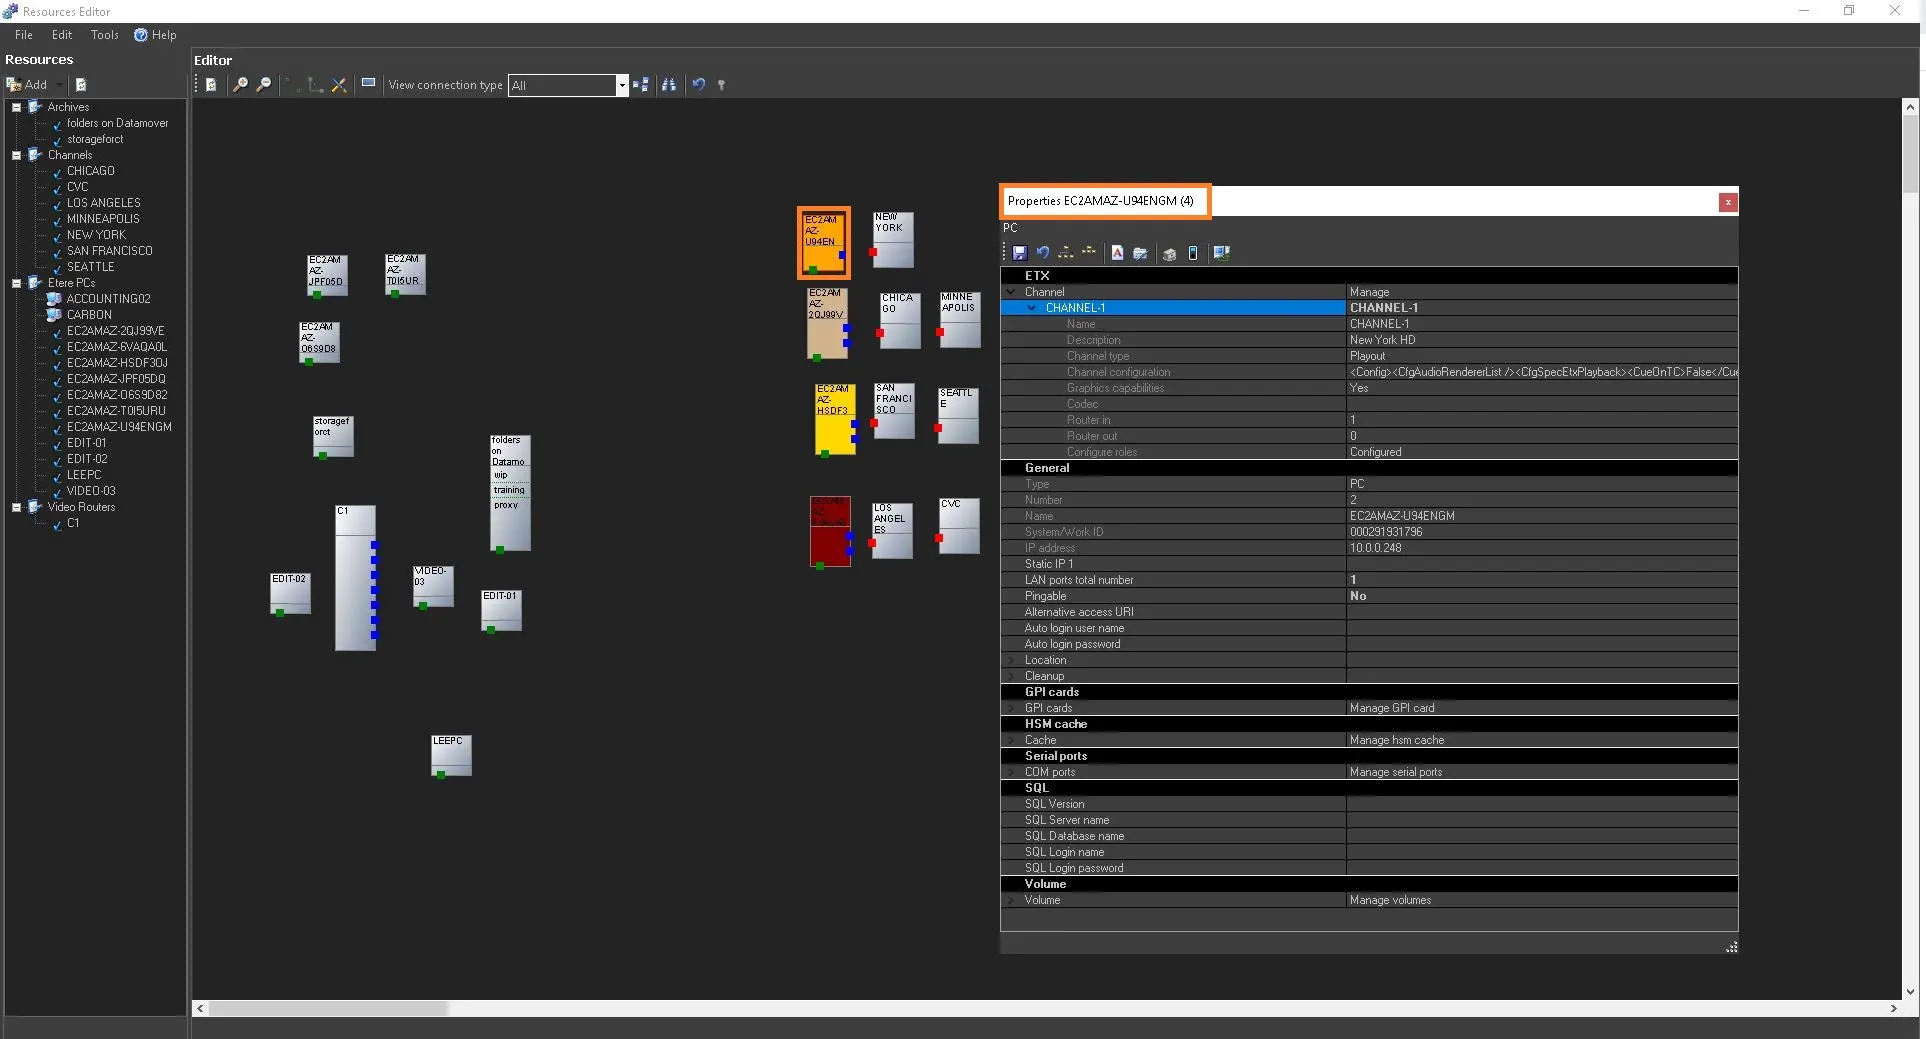The image size is (1926, 1039).
Task: Open the Edit menu
Action: 62,35
